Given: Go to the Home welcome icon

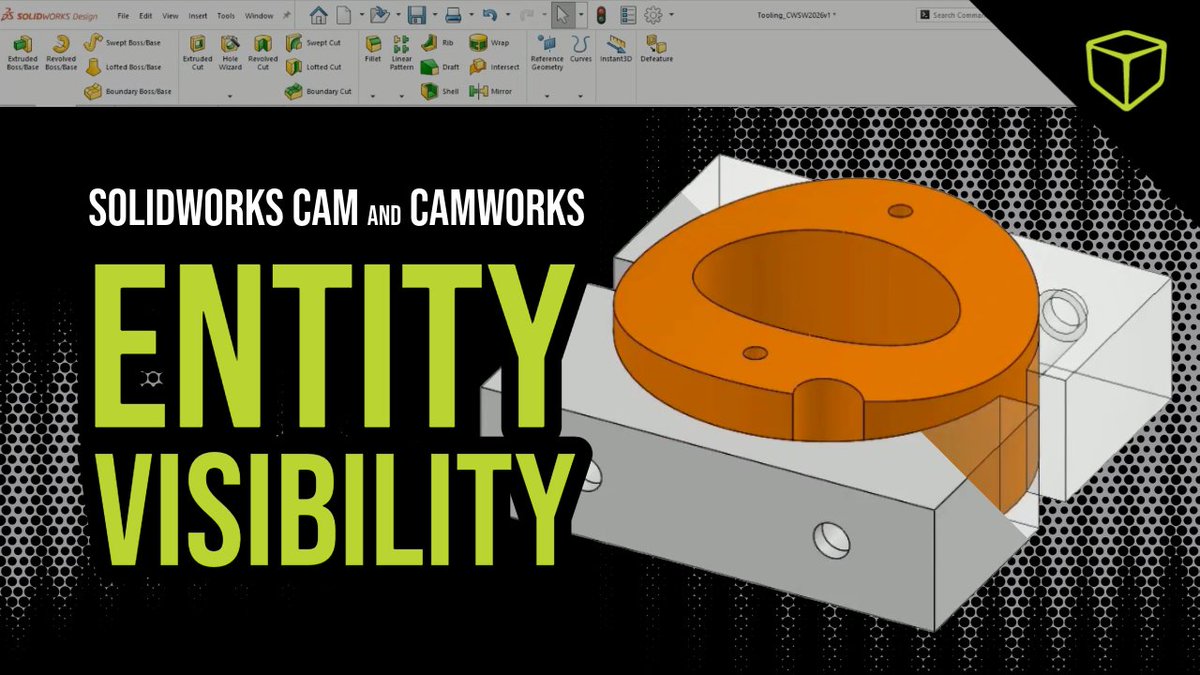Looking at the screenshot, I should click(319, 15).
